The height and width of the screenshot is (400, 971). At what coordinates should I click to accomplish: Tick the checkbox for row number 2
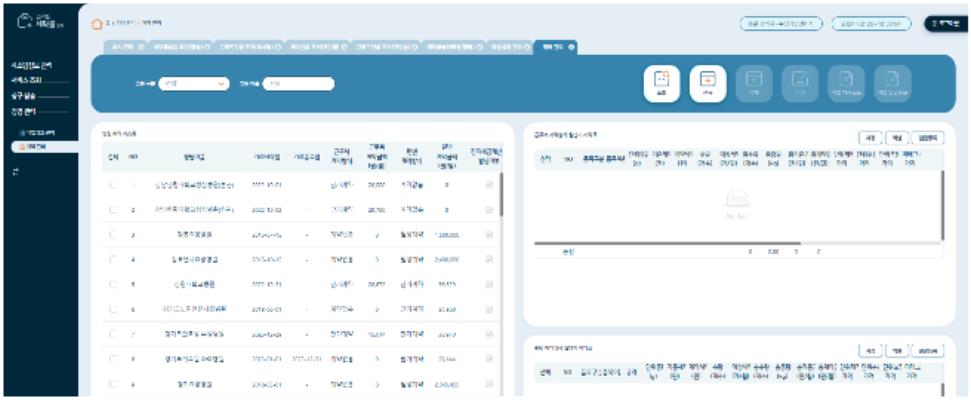pos(113,210)
